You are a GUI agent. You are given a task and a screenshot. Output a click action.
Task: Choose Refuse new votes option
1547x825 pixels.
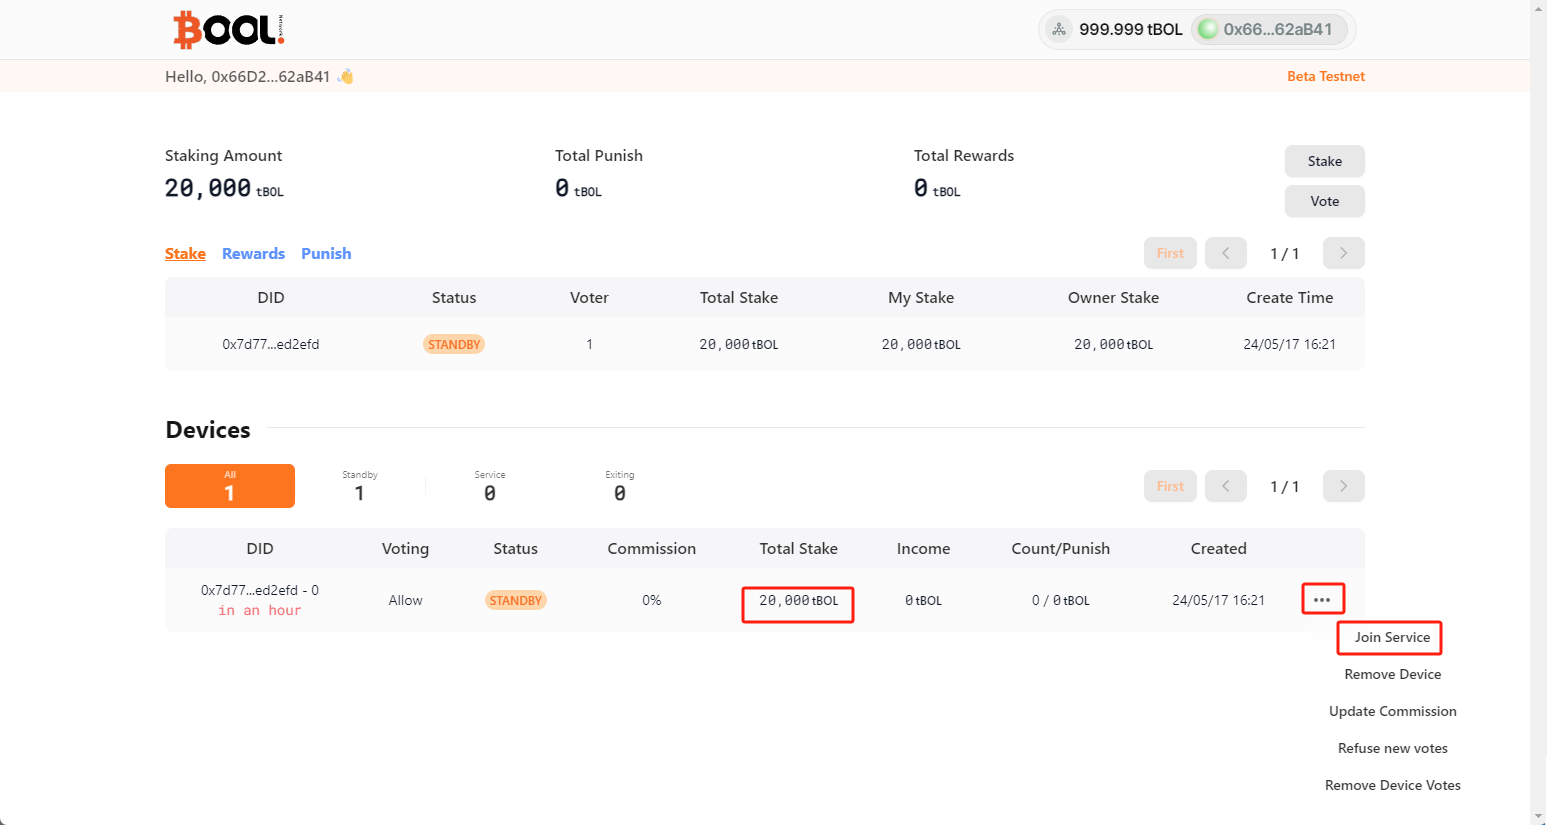click(x=1392, y=749)
